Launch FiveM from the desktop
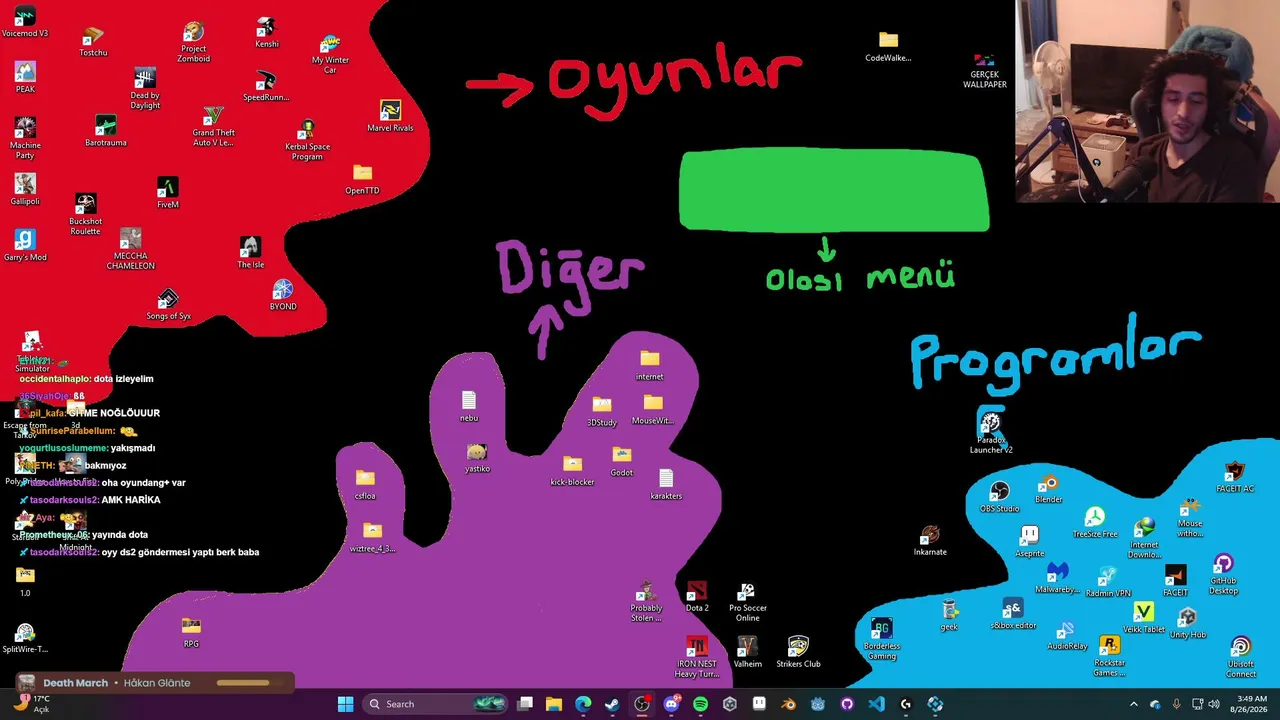1280x720 pixels. pos(167,193)
